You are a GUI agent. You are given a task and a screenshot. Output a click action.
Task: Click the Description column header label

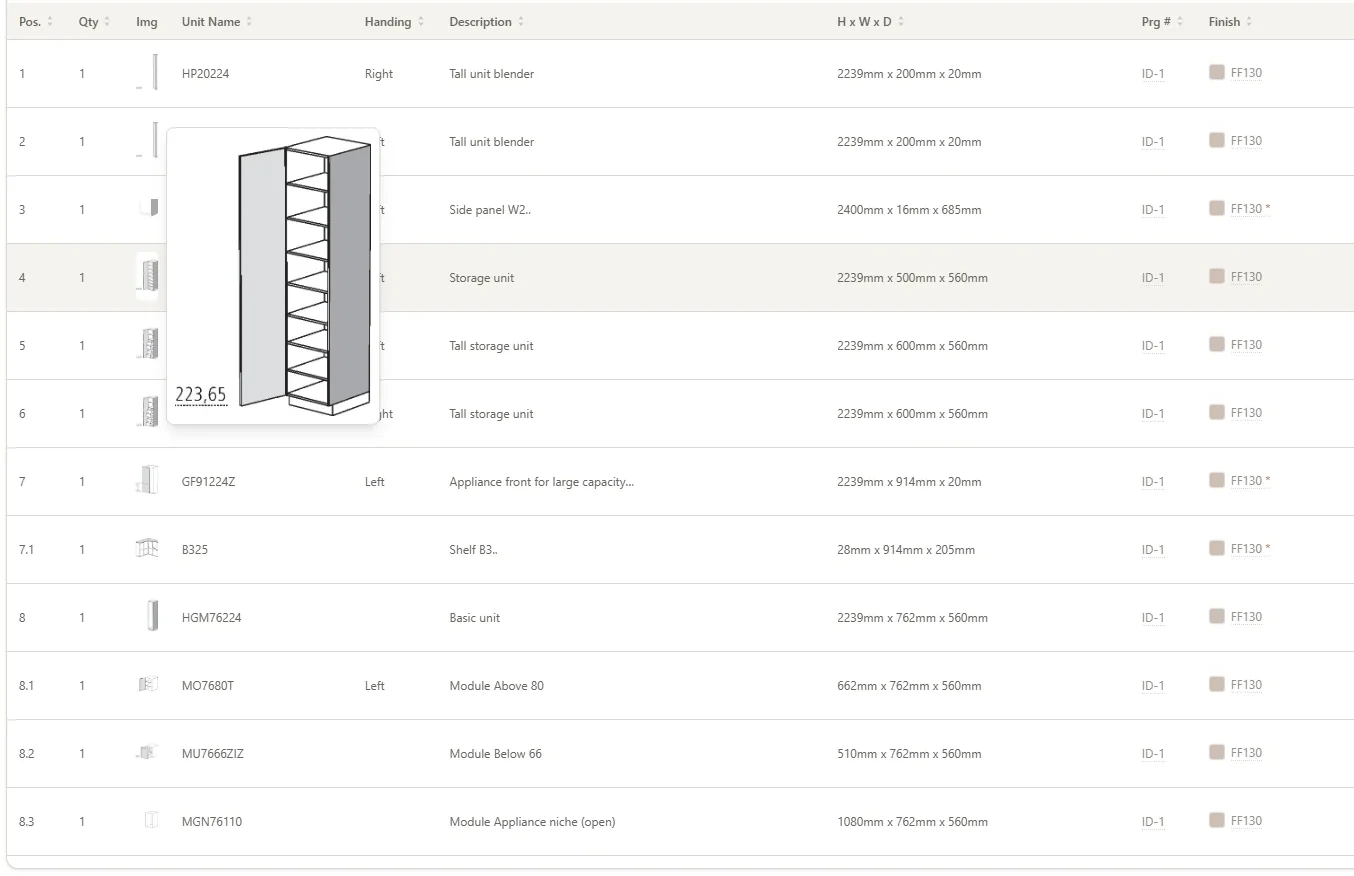coord(480,22)
